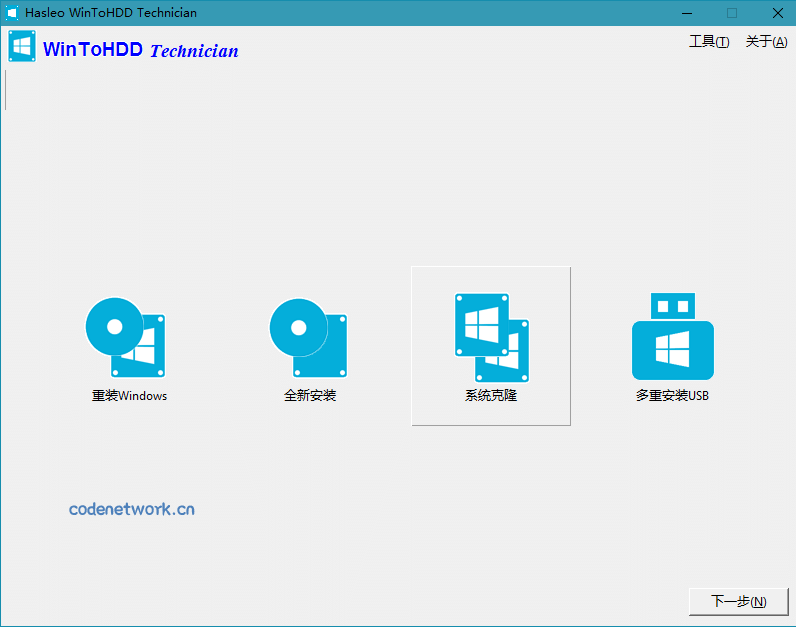Click the 系统克隆 label text

(x=491, y=395)
